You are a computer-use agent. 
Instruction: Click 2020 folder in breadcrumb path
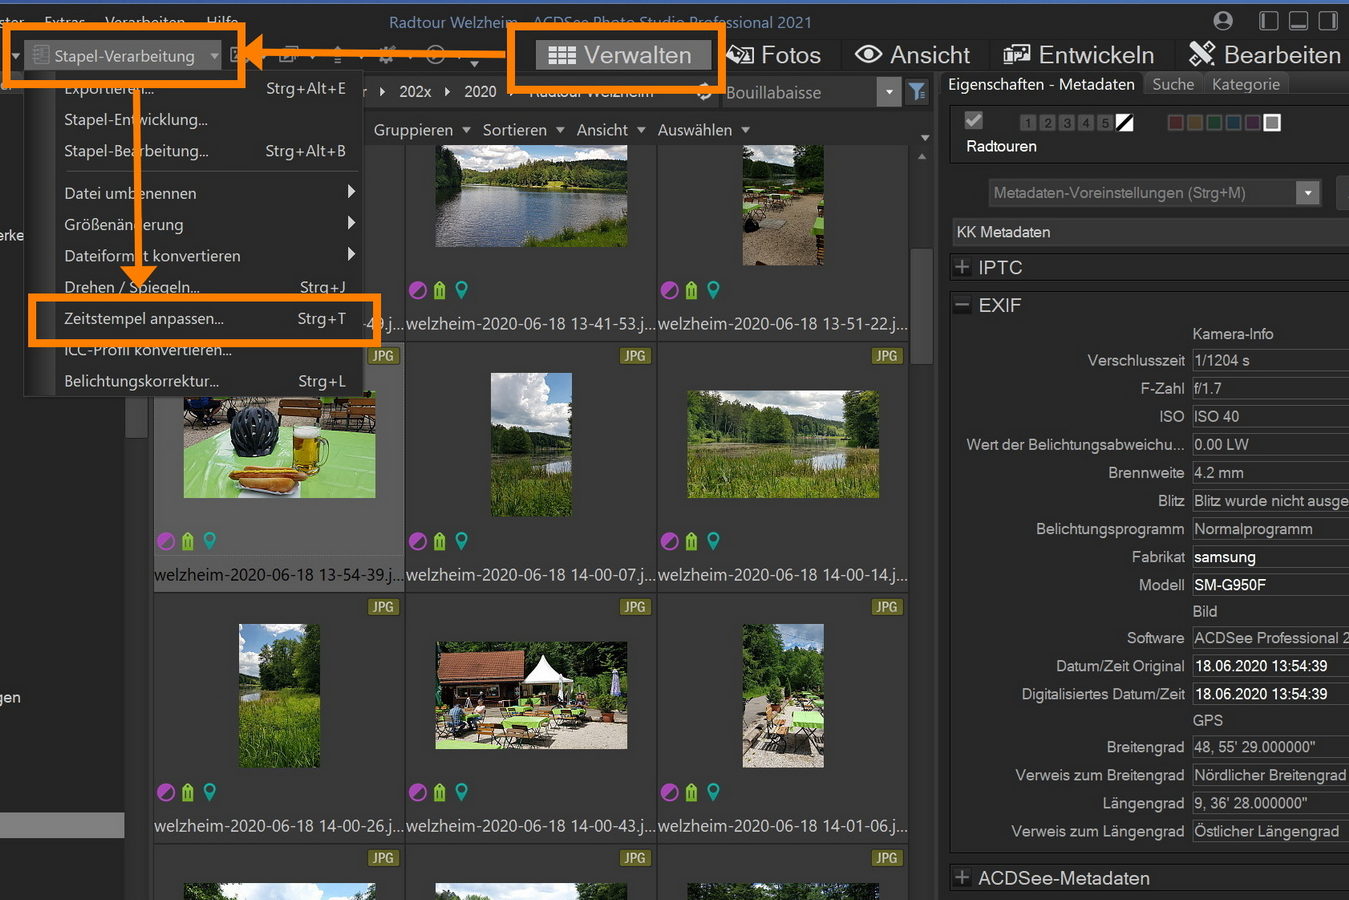point(480,92)
